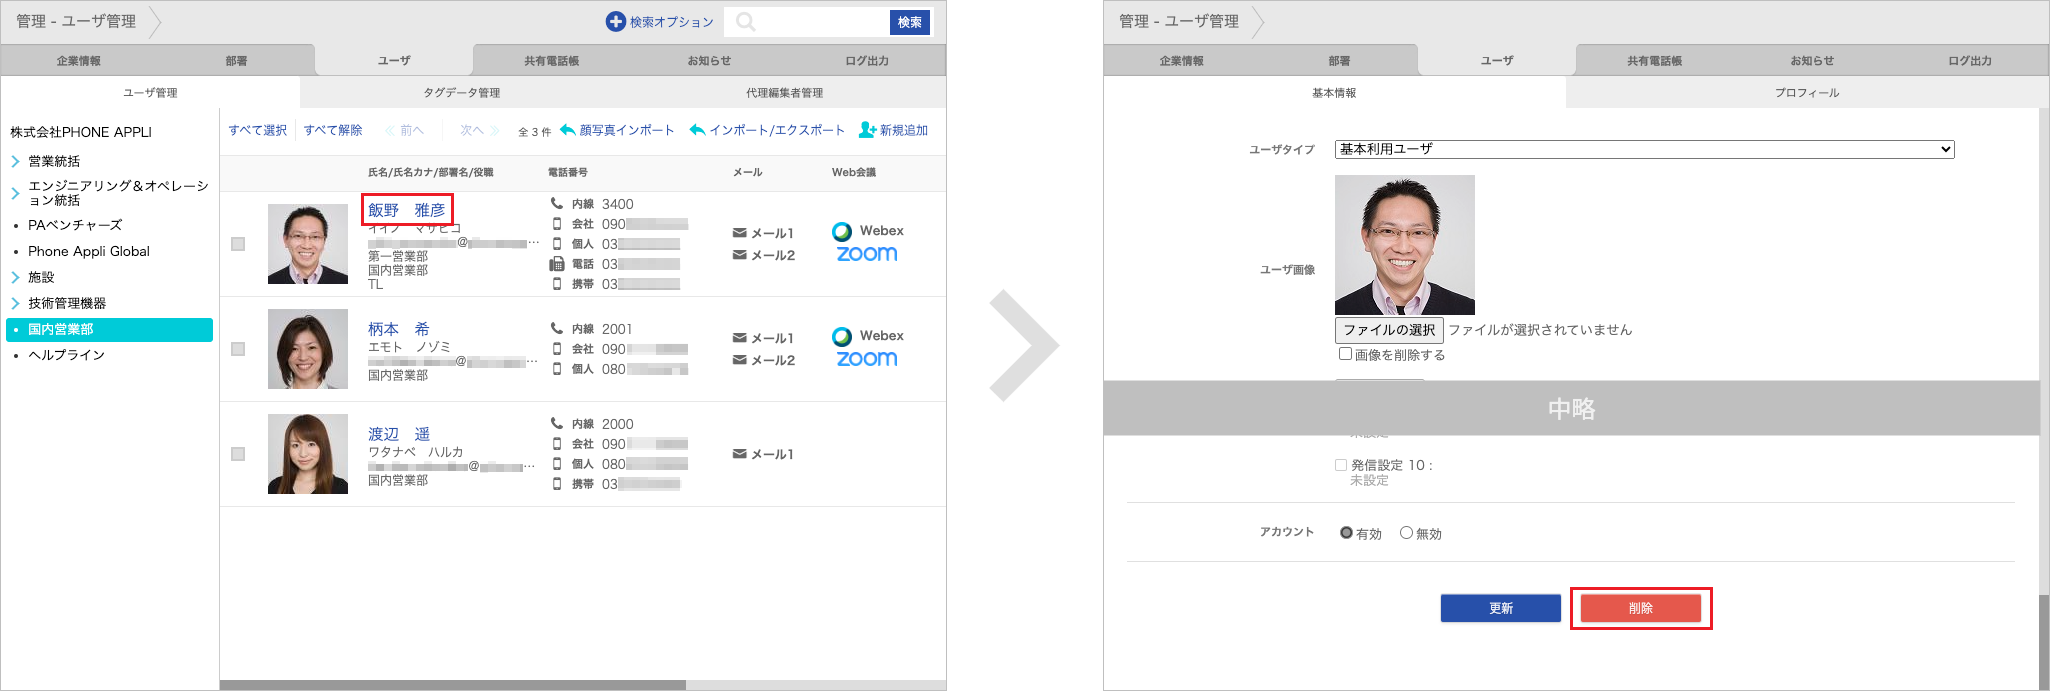Click the 検索 button
This screenshot has width=2050, height=691.
click(x=910, y=22)
